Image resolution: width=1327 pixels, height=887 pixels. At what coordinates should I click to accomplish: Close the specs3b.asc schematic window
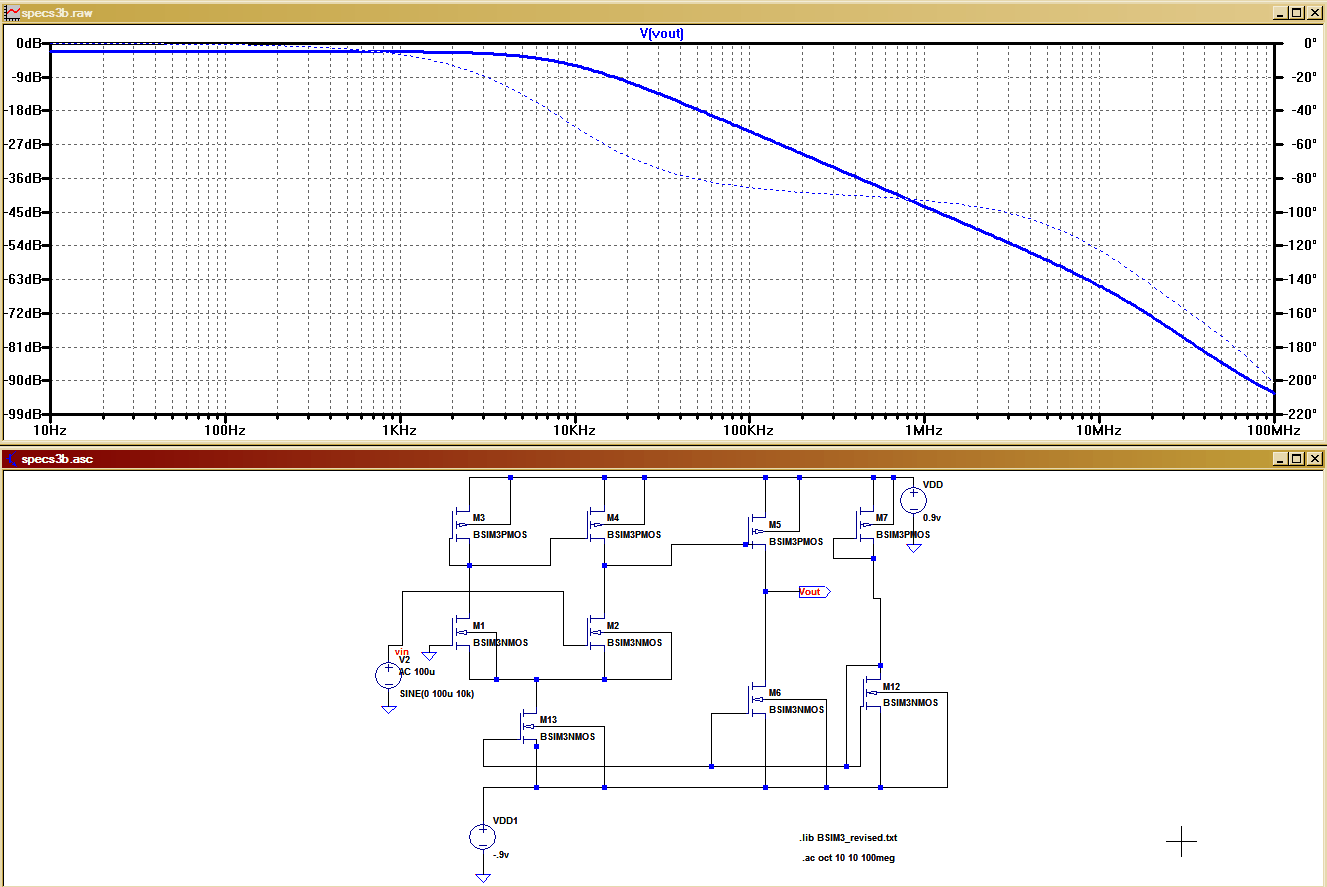[x=1315, y=459]
